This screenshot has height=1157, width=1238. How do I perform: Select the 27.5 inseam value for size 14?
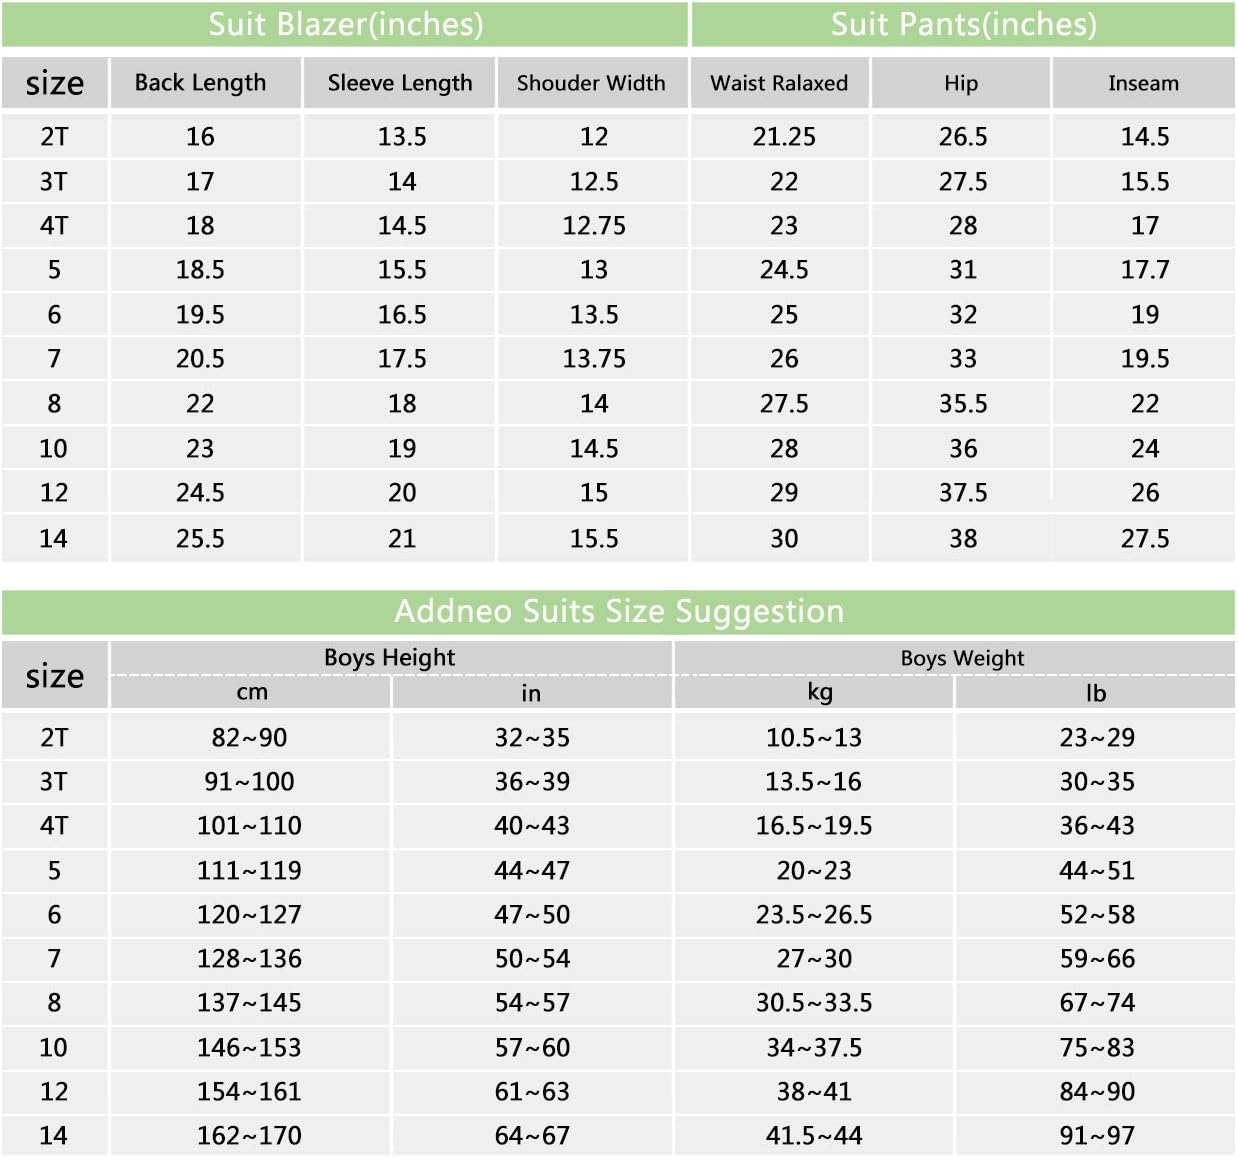1144,539
